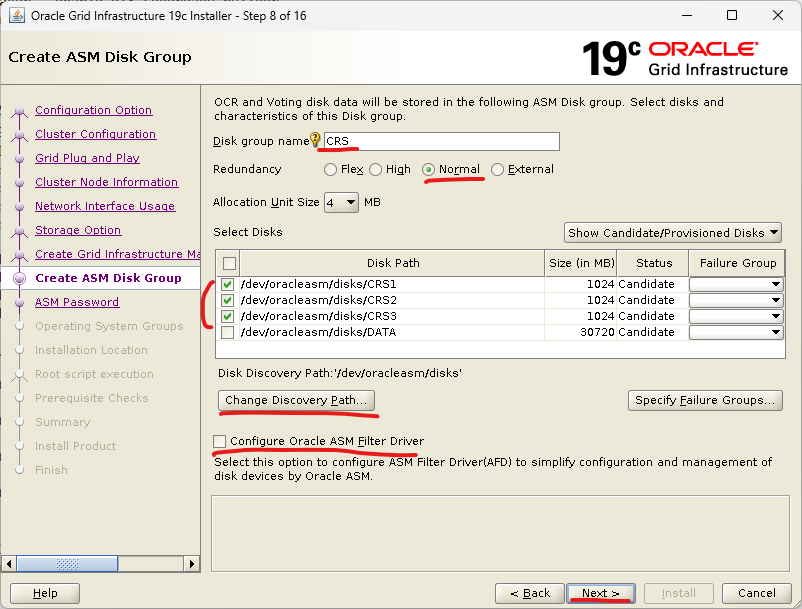Click the Disk group name input field

[x=442, y=141]
